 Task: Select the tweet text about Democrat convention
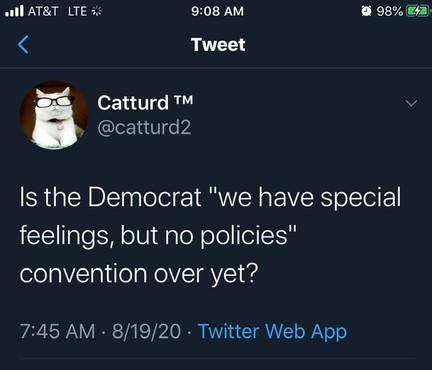point(210,235)
